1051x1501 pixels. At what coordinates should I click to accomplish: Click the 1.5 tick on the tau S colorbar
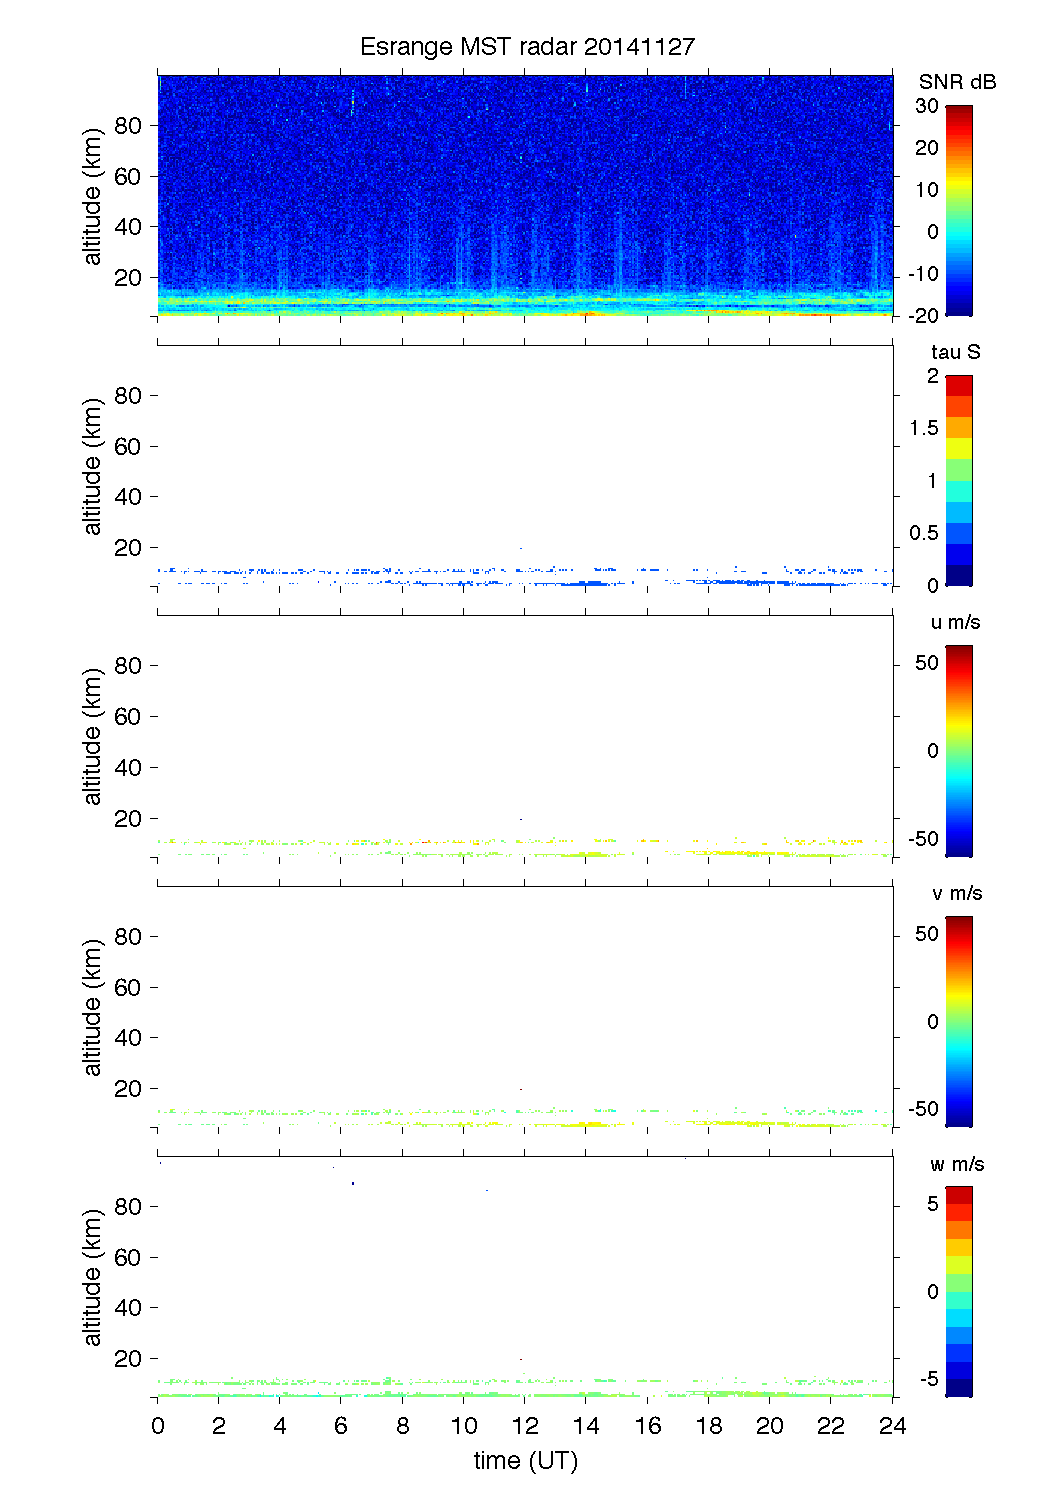(924, 428)
